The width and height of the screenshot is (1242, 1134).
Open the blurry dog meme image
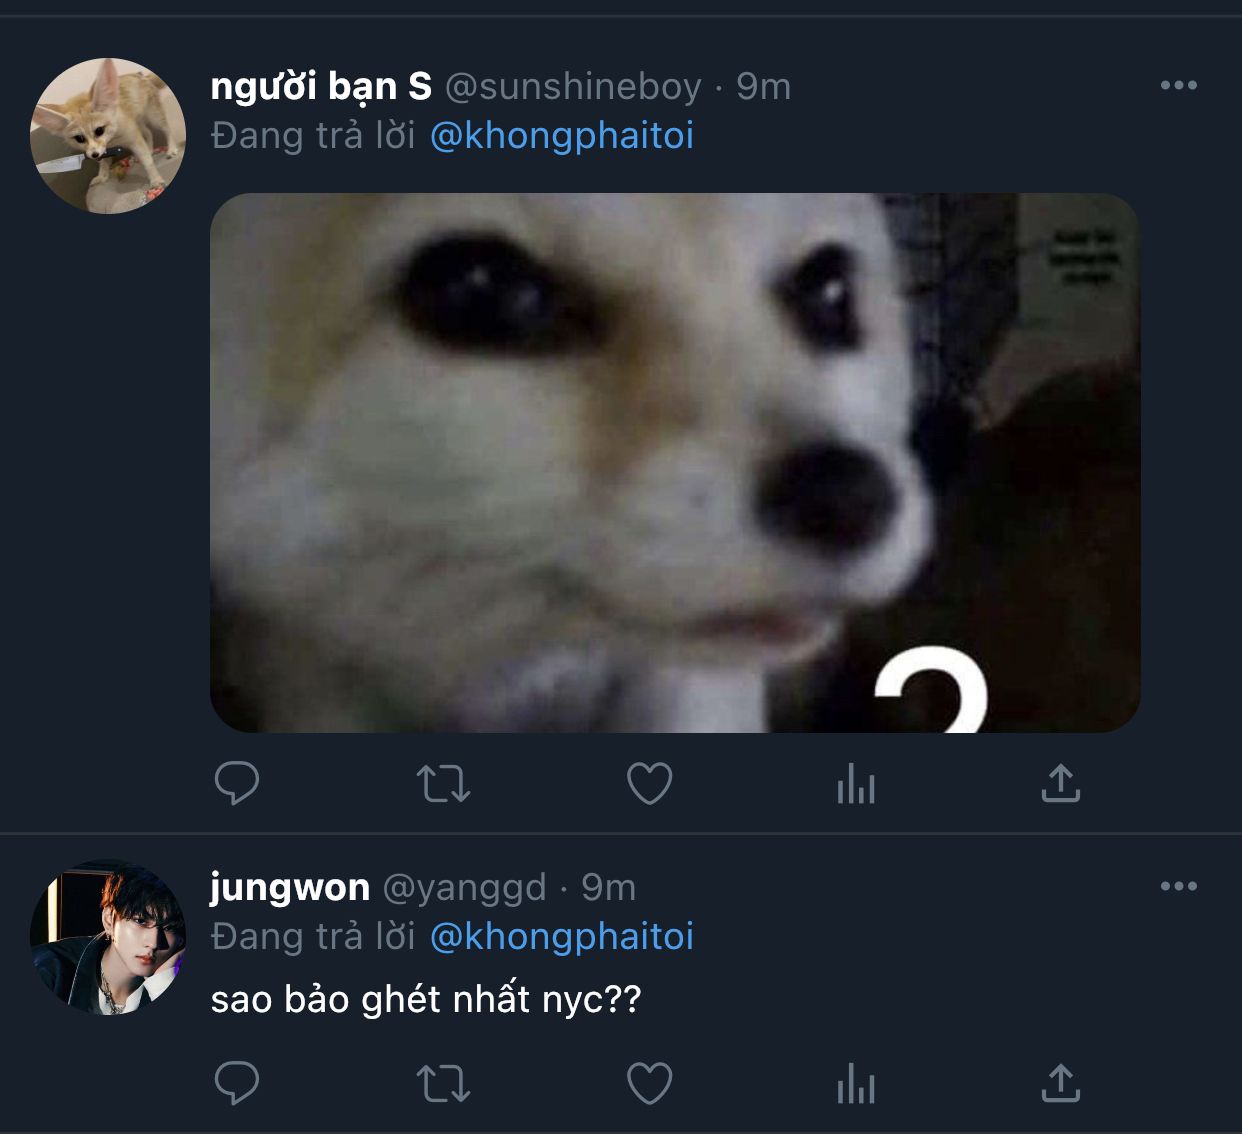(x=675, y=462)
